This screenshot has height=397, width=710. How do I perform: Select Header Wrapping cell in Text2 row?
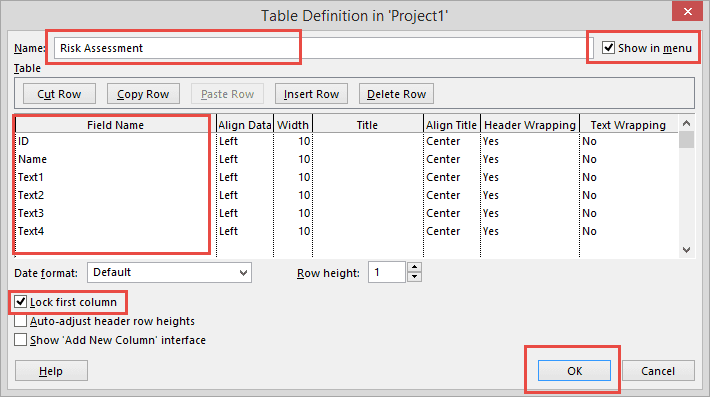[x=530, y=195]
